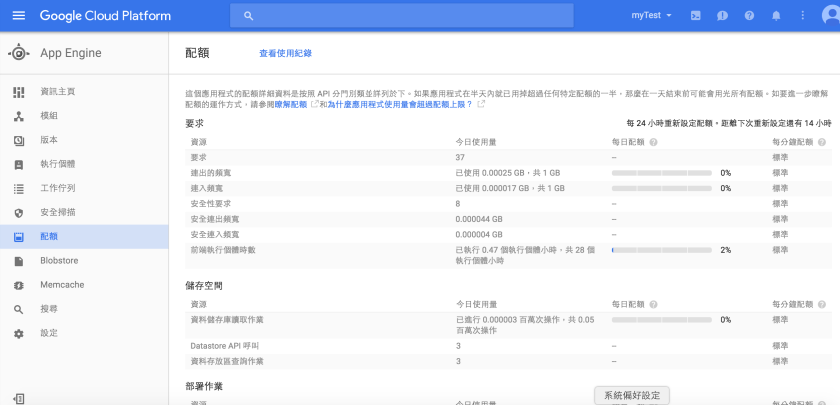Click 連入頻寬 quota progress bar
Image resolution: width=840 pixels, height=405 pixels.
click(x=662, y=189)
